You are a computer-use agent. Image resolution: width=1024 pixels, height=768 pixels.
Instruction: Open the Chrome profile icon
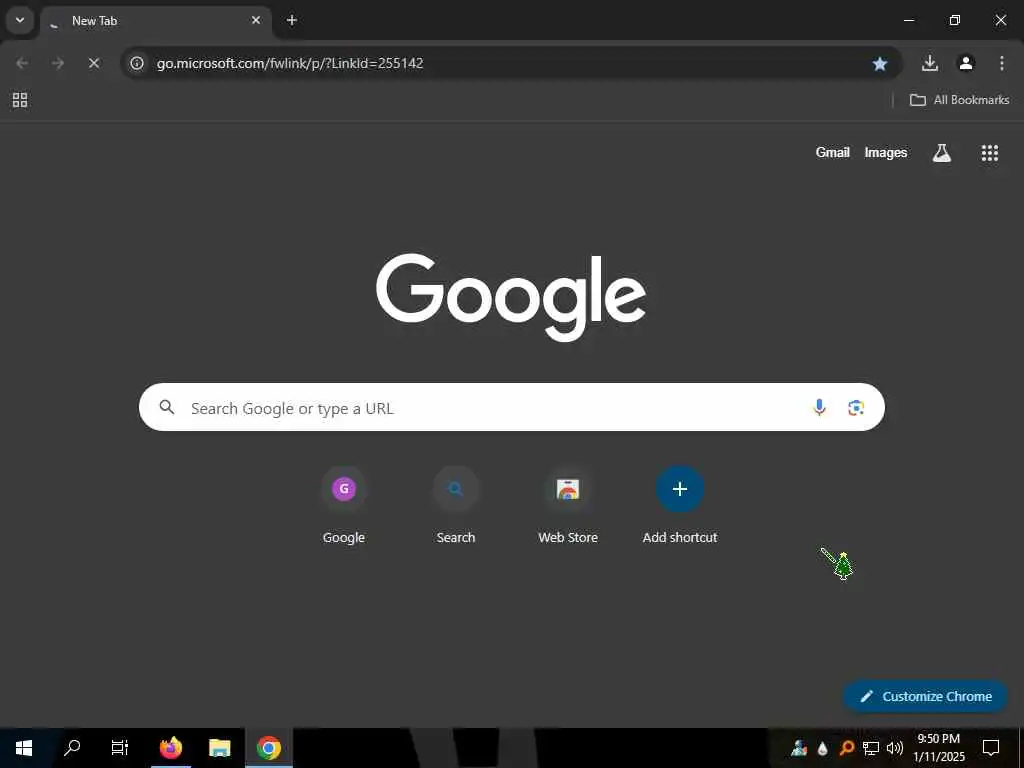click(966, 63)
